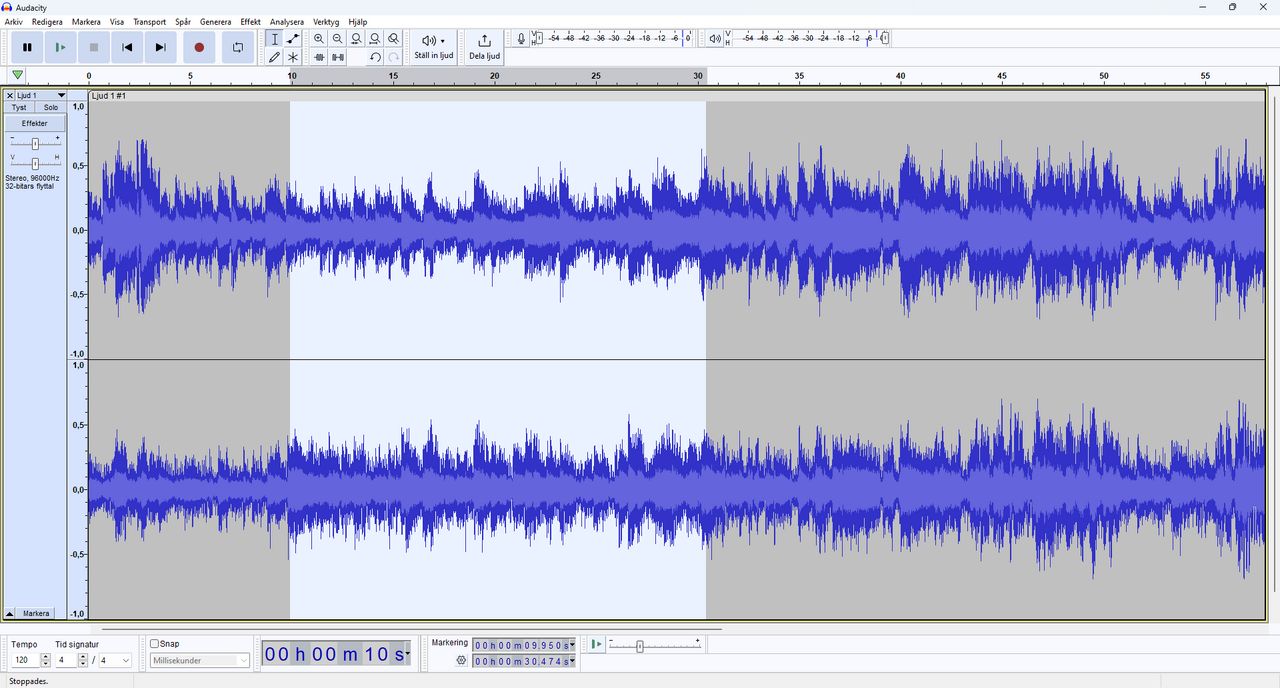Viewport: 1280px width, 688px height.
Task: Click the speaker playback meter icon
Action: click(x=715, y=39)
